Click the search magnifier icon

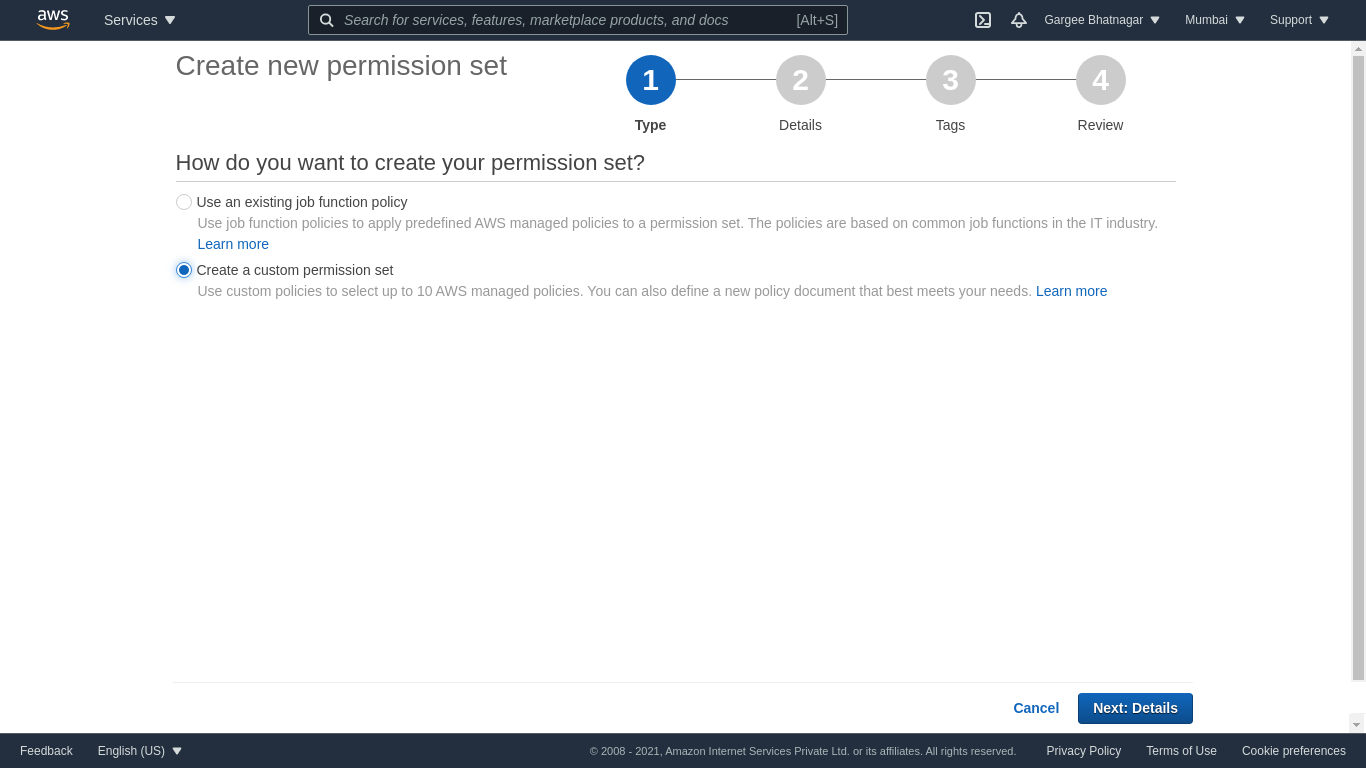327,20
